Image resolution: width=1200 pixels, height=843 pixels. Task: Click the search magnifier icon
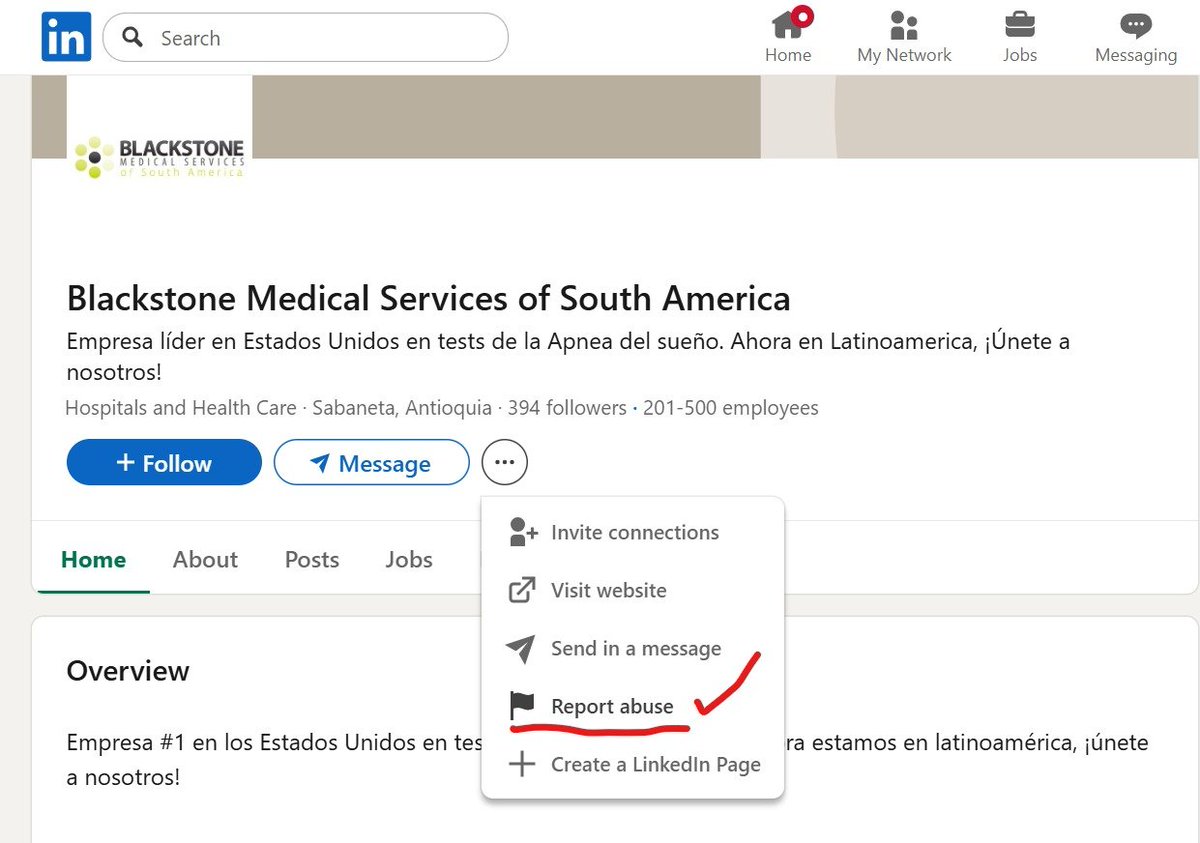click(x=132, y=38)
